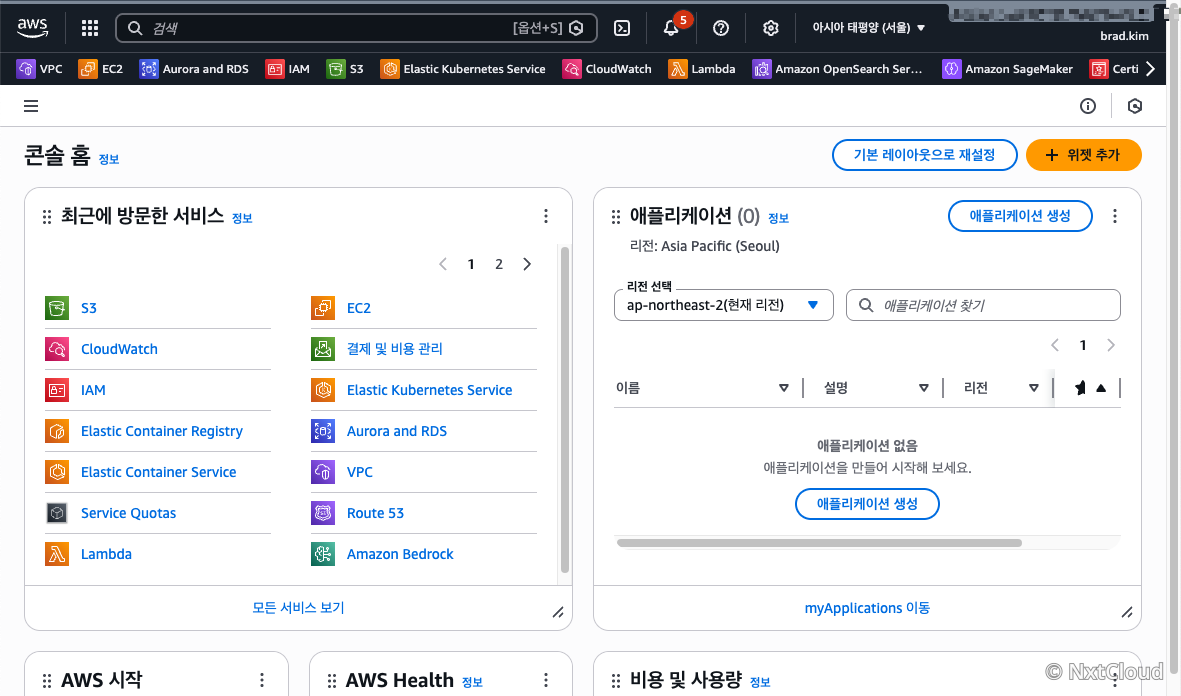Open the services grid menu
Image resolution: width=1181 pixels, height=696 pixels.
tap(90, 28)
